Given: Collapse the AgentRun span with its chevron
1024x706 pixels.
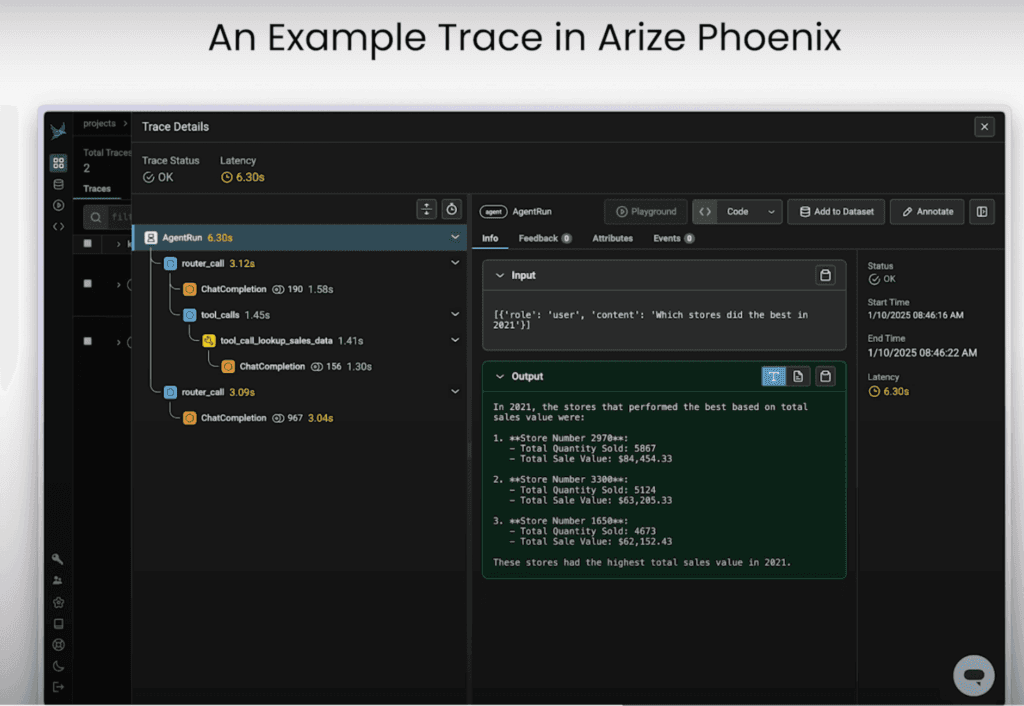Looking at the screenshot, I should click(x=455, y=237).
